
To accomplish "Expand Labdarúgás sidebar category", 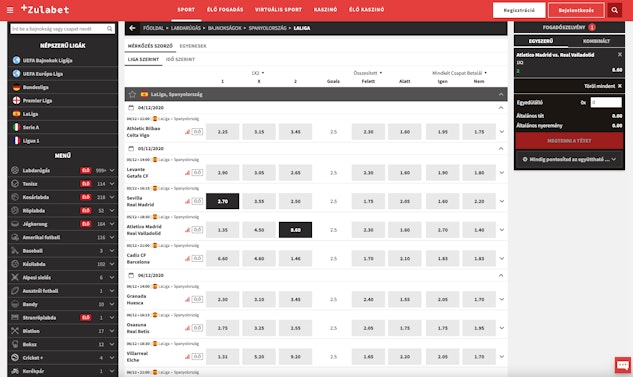I will [112, 170].
